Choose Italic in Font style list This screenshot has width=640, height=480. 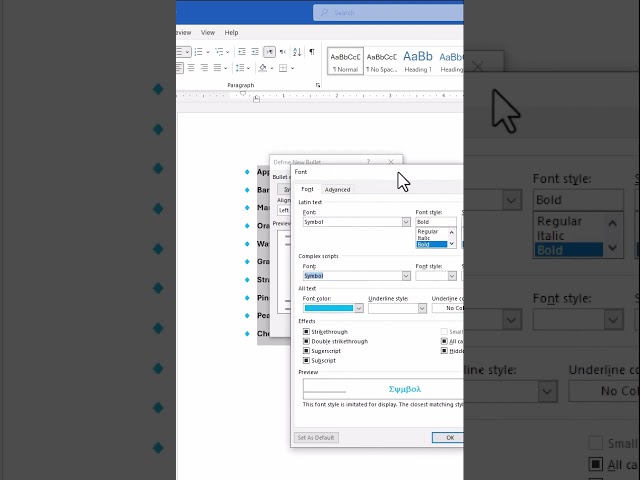point(424,238)
